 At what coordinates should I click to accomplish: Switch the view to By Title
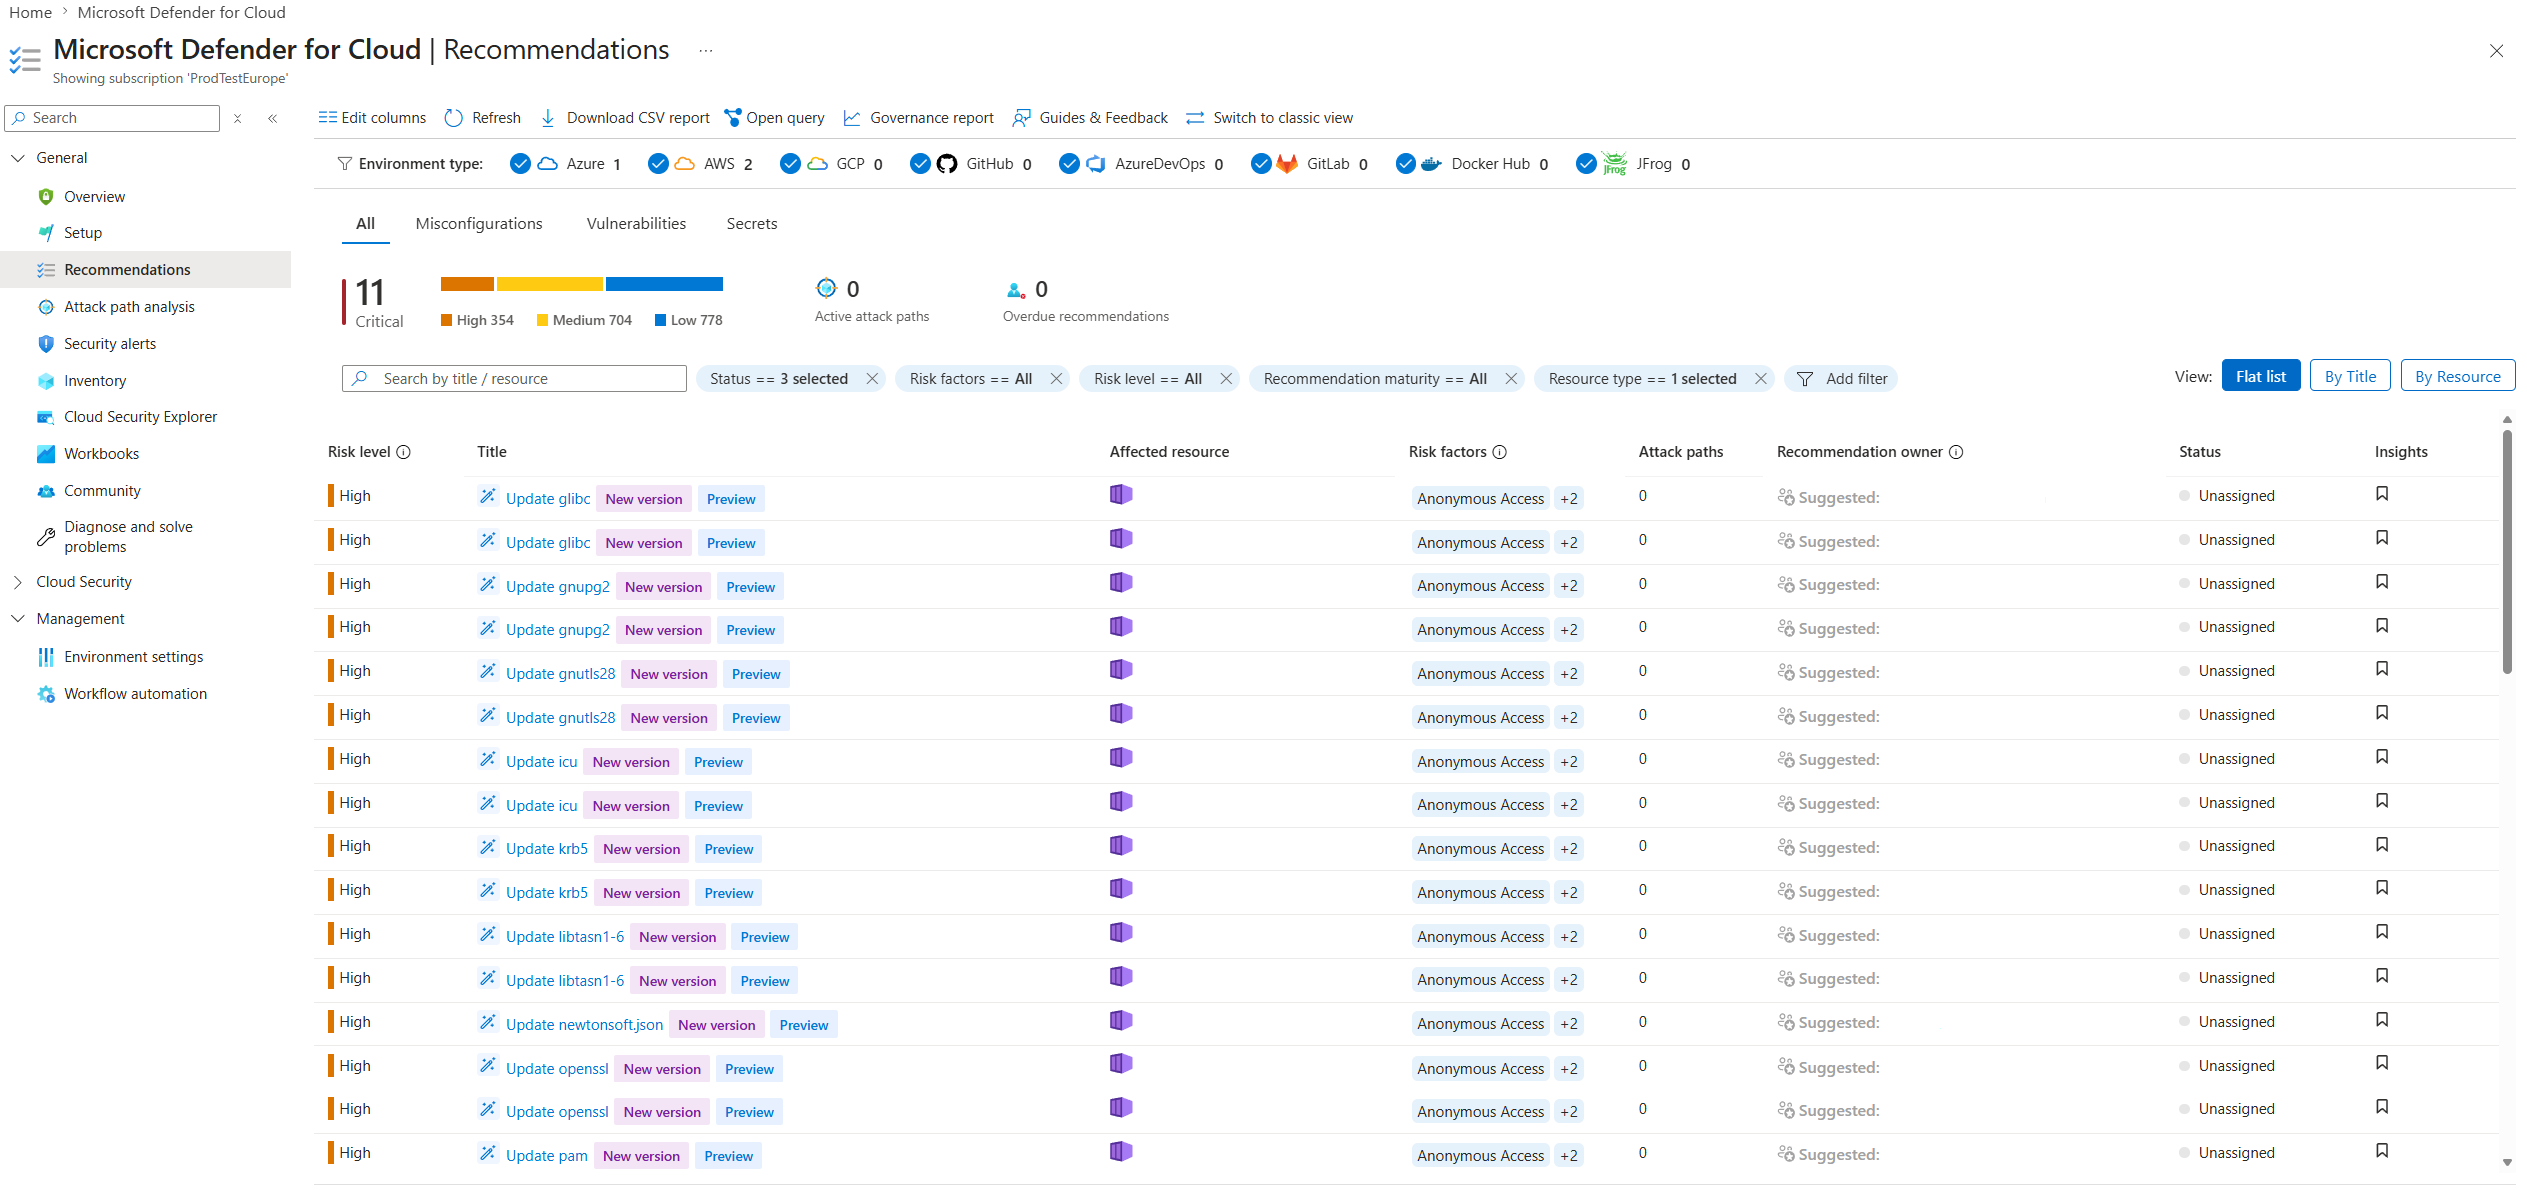point(2350,376)
